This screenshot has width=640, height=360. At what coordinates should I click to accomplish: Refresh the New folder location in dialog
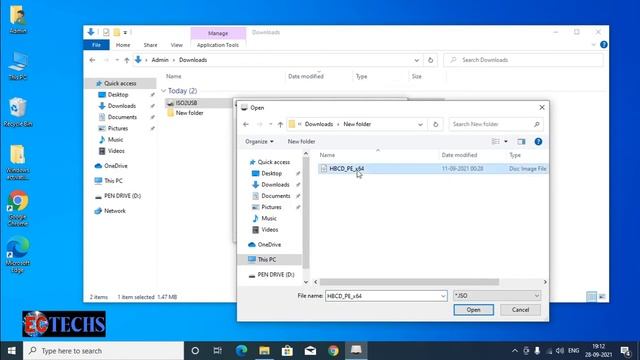436,124
